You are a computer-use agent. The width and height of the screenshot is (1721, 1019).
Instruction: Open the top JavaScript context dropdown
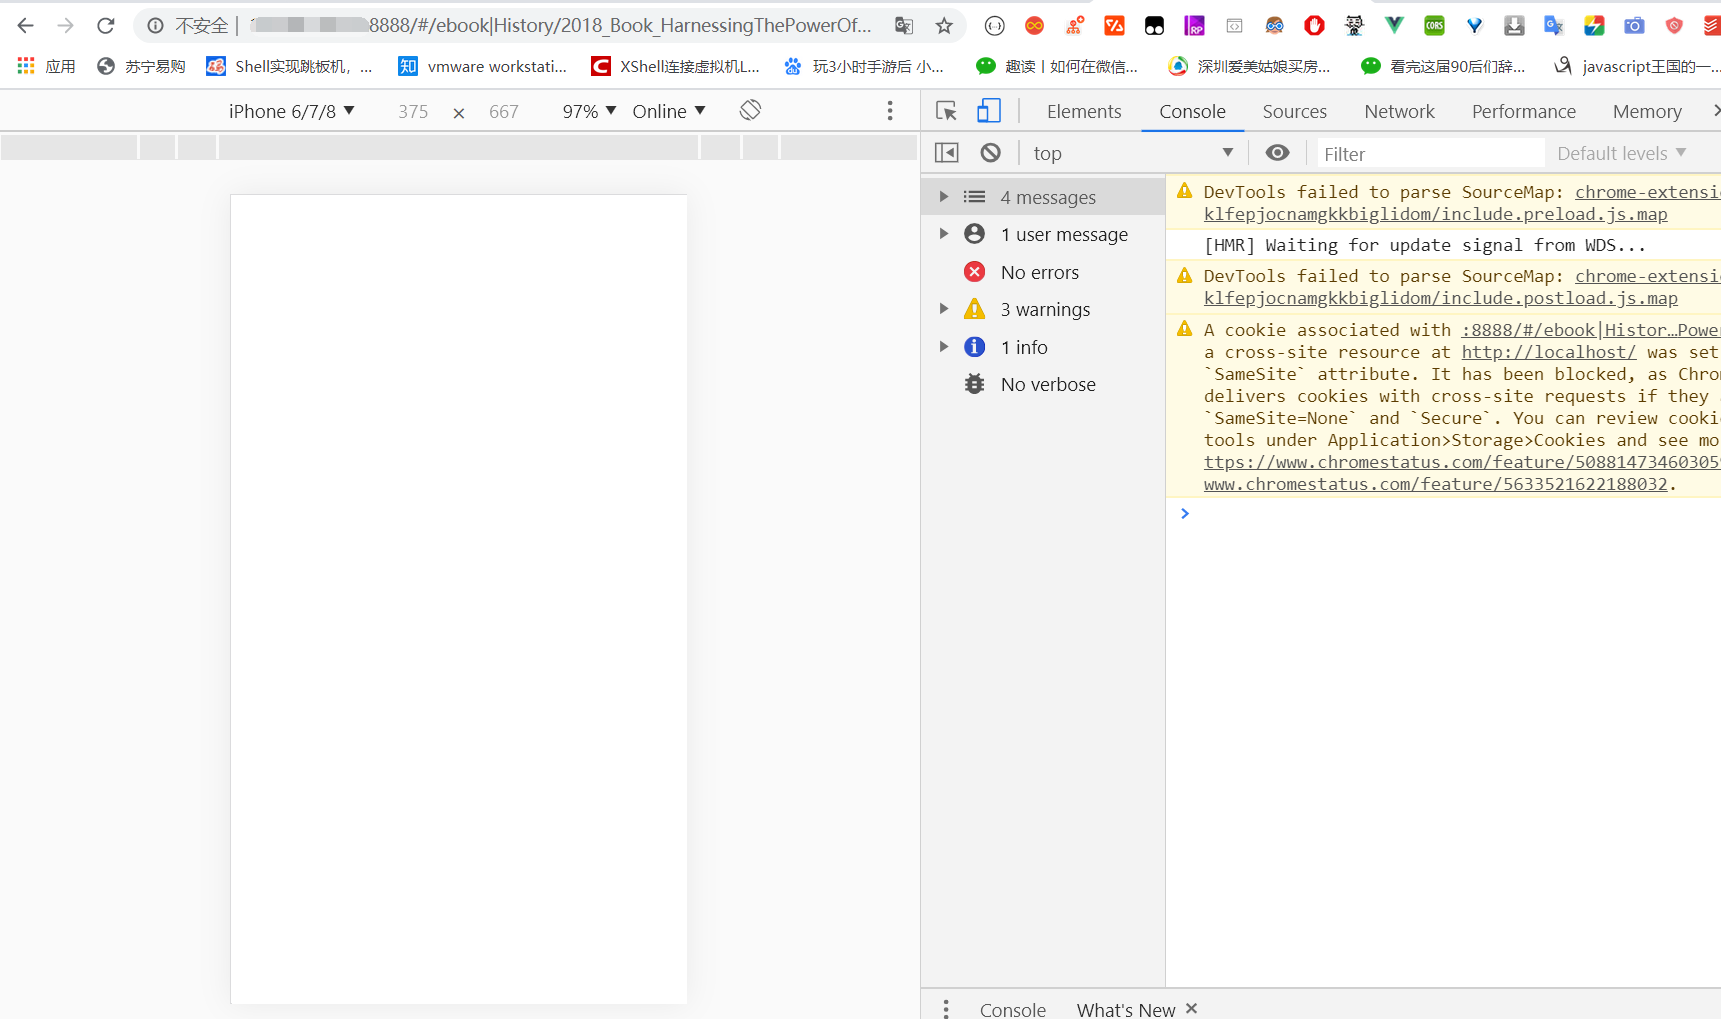1133,153
